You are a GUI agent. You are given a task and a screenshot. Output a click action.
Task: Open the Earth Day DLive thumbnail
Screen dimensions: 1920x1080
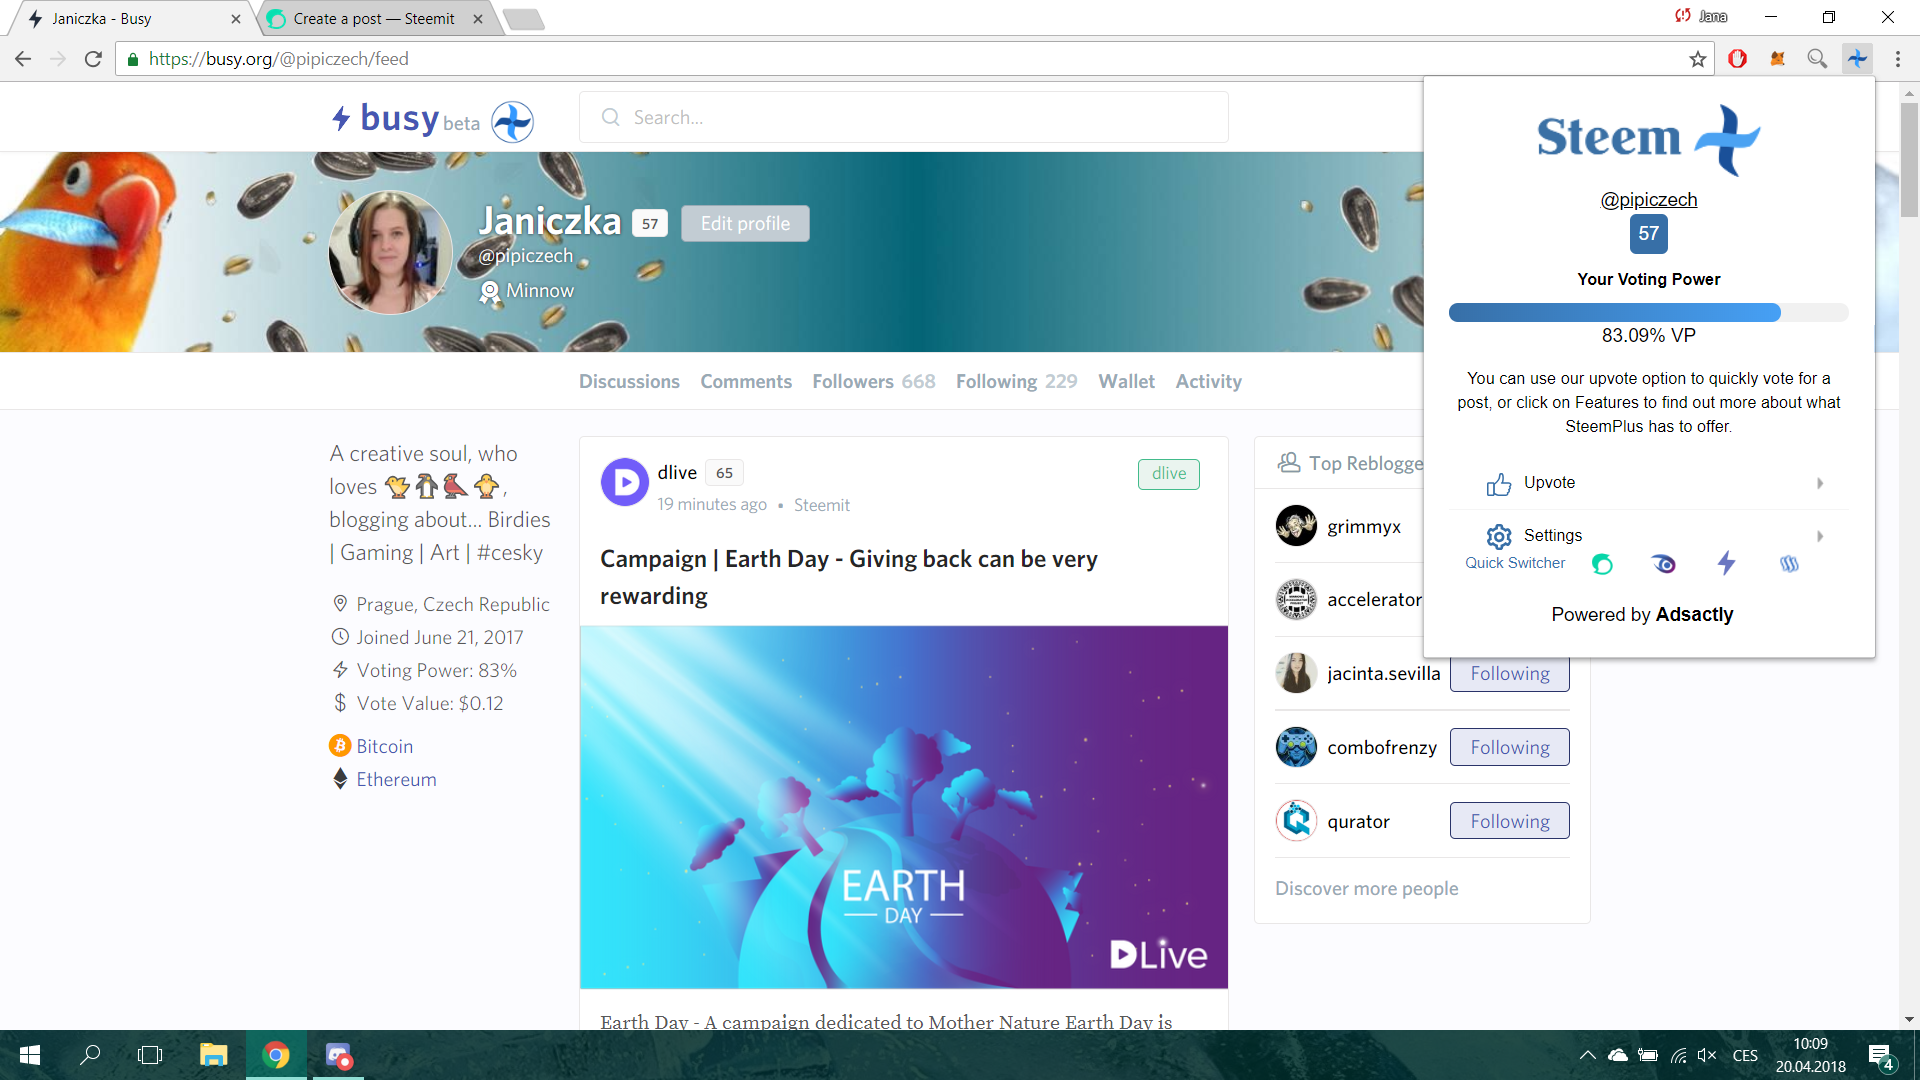tap(903, 807)
